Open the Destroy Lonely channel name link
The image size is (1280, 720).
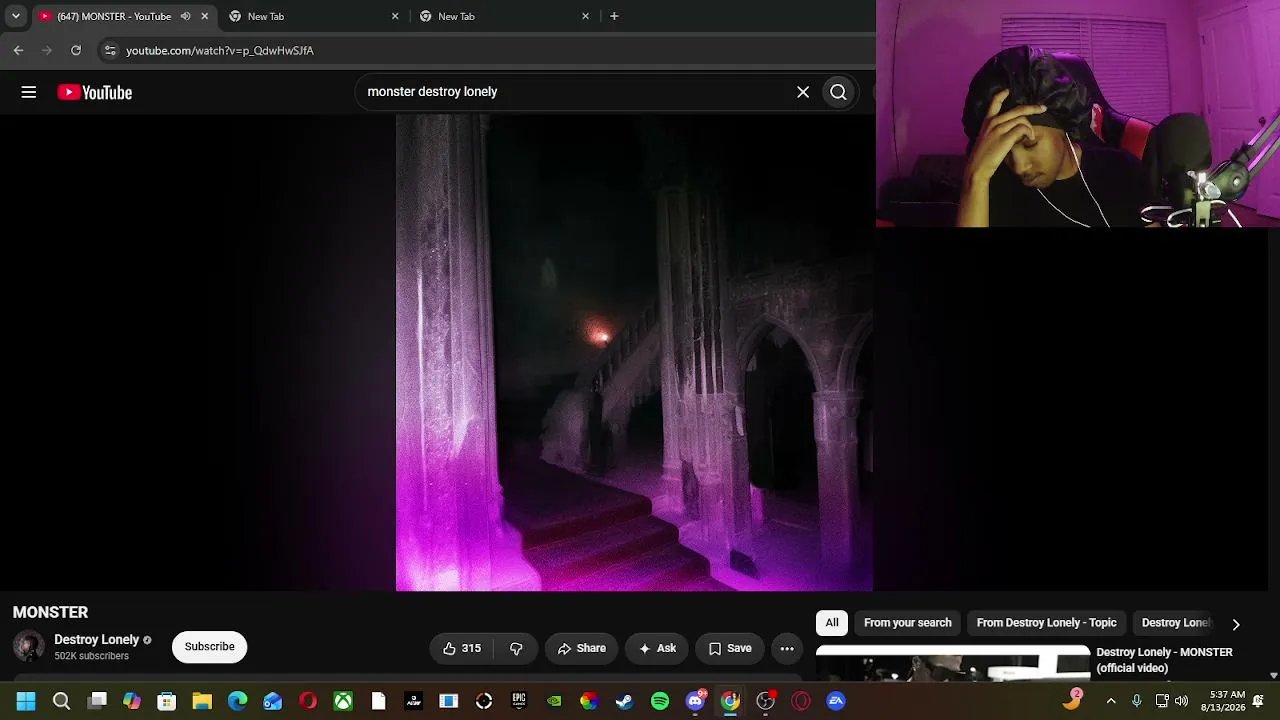97,640
